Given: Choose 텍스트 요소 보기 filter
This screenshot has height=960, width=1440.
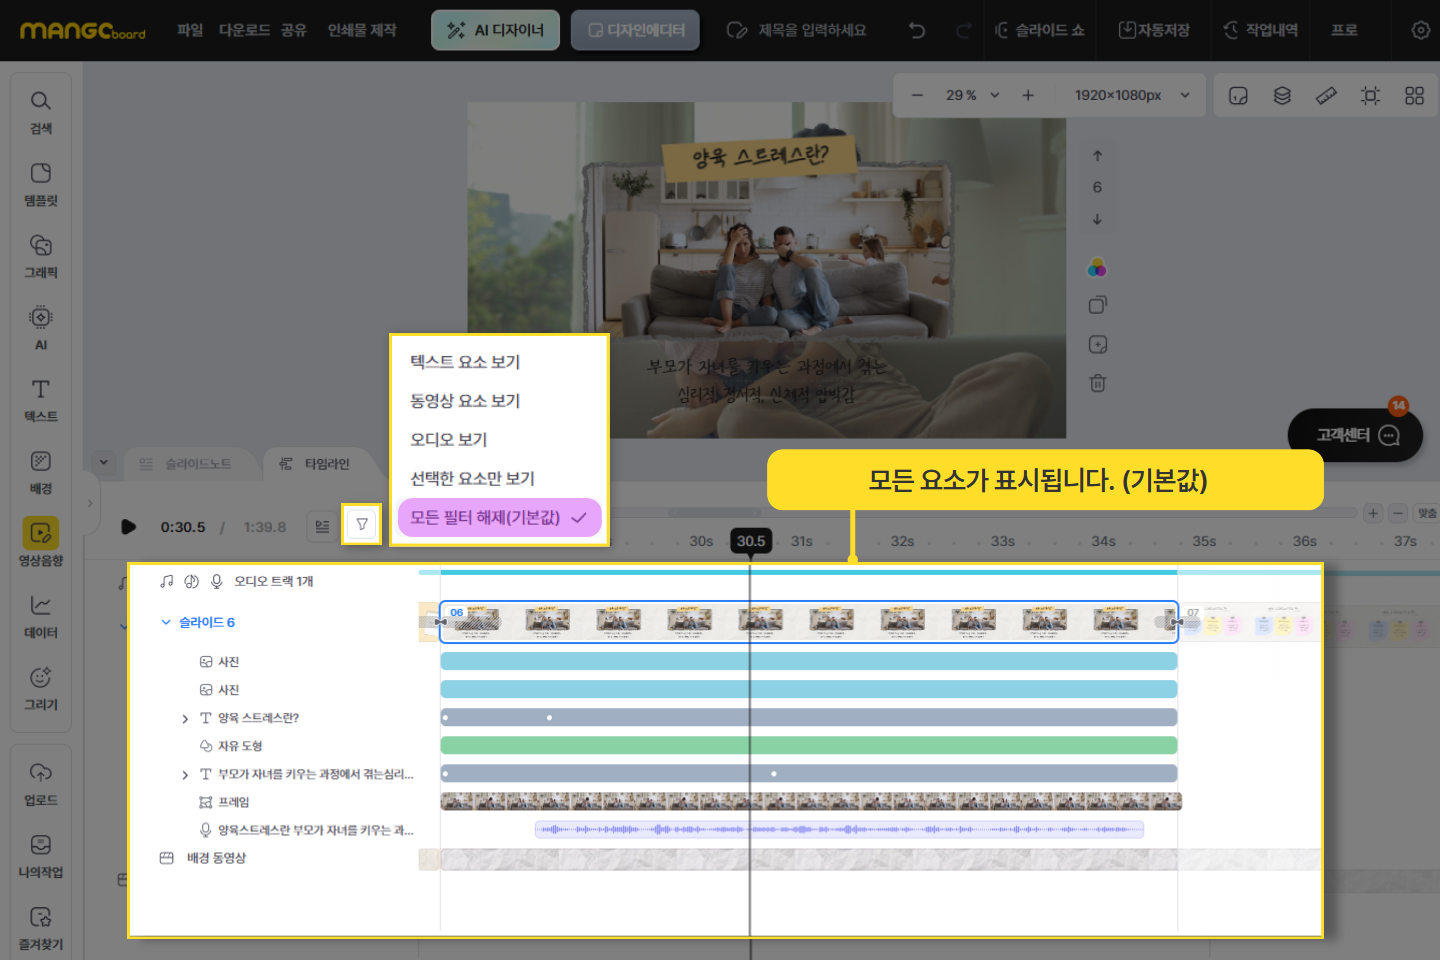Looking at the screenshot, I should pos(465,362).
